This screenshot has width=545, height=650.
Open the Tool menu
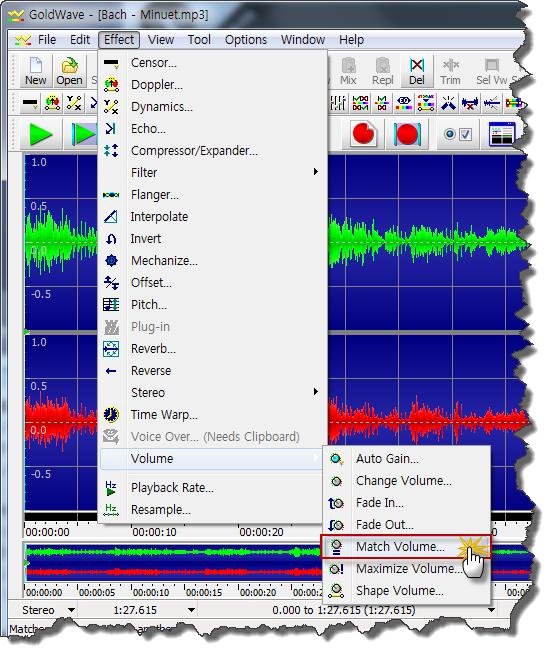(199, 40)
